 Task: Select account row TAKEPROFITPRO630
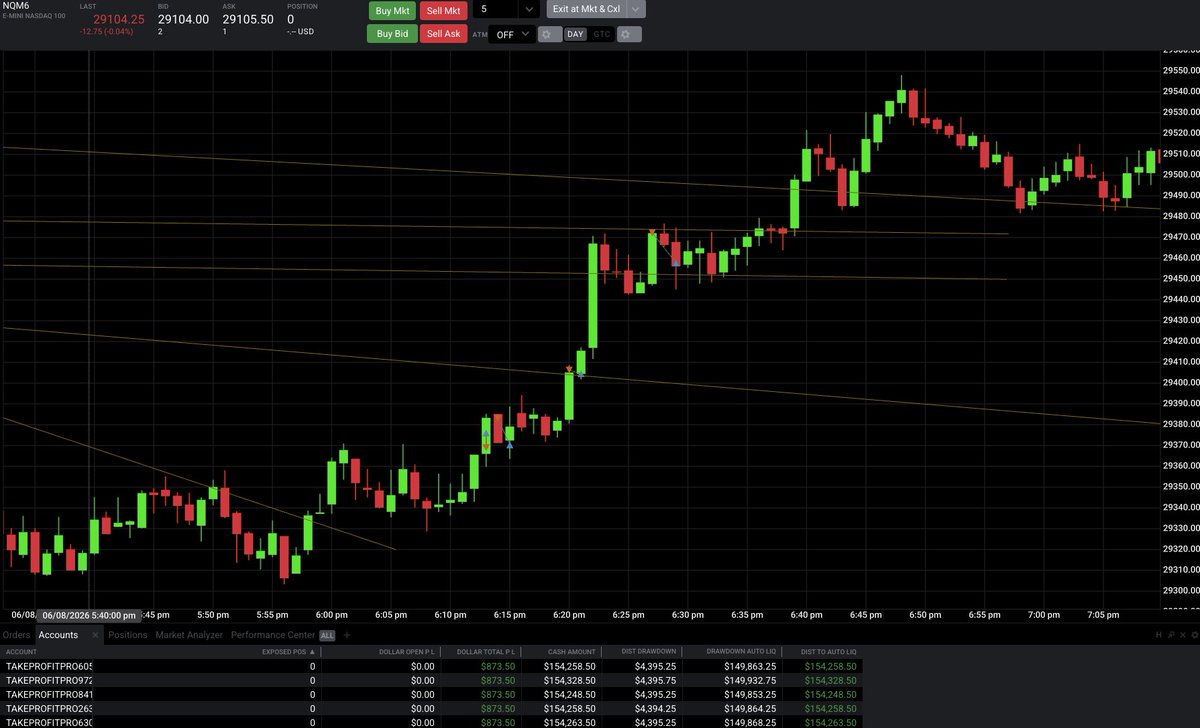[430, 722]
